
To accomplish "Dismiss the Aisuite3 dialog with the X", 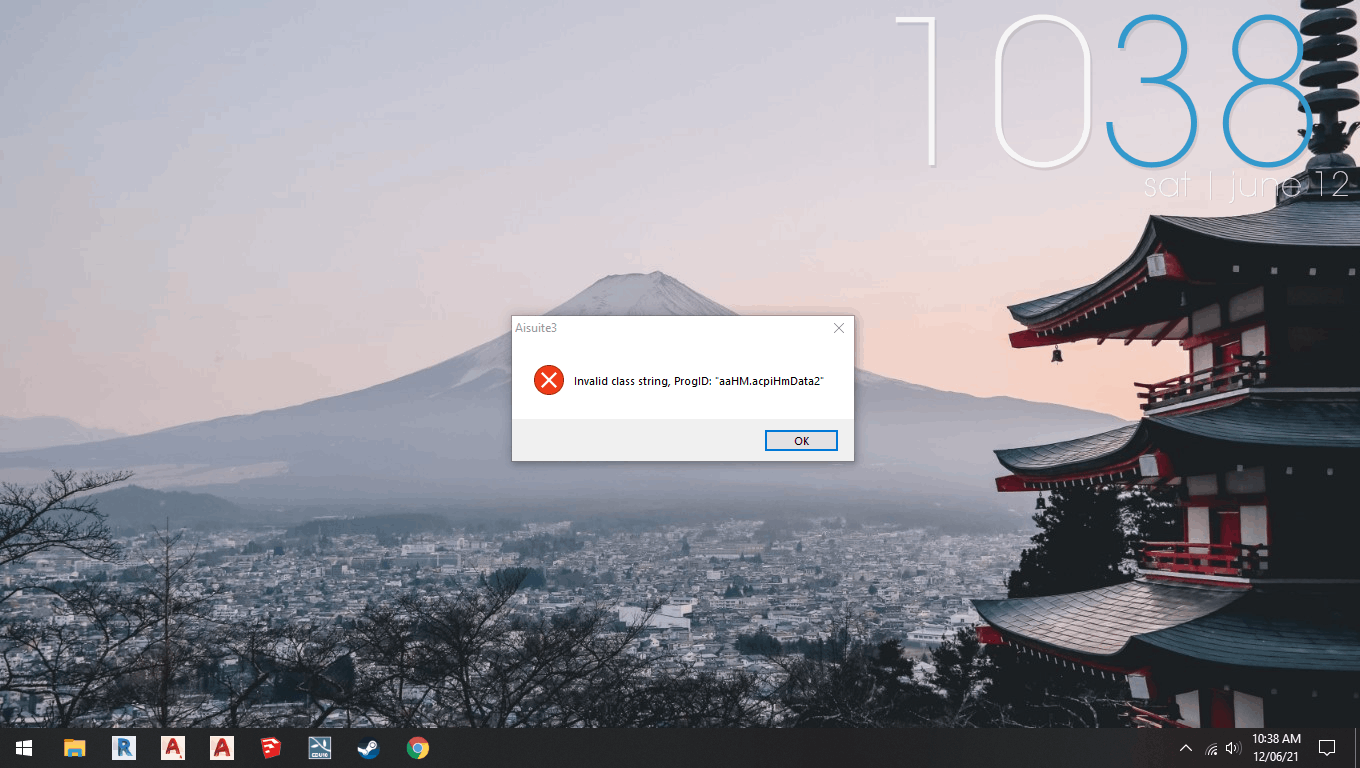I will click(838, 328).
